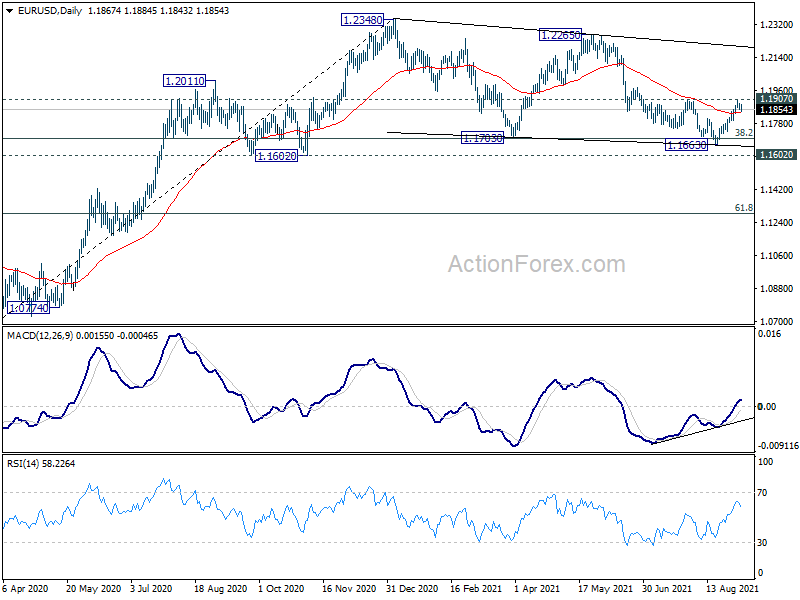The image size is (800, 600).
Task: Click the 1.20110 high price label
Action: (x=185, y=80)
